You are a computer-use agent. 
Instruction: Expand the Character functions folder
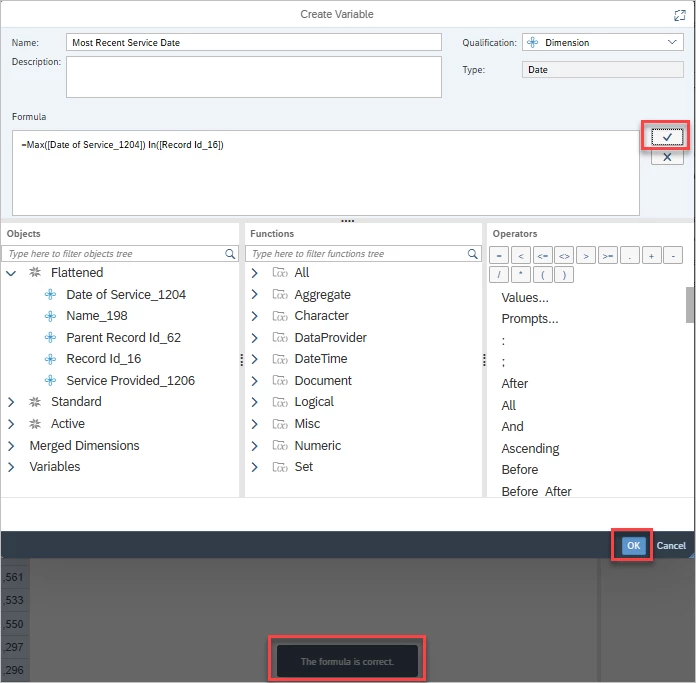click(x=255, y=316)
